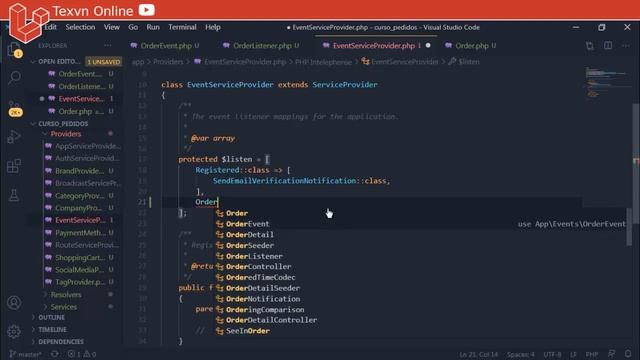
Task: Click the Open Changes editor icon
Action: tap(589, 46)
